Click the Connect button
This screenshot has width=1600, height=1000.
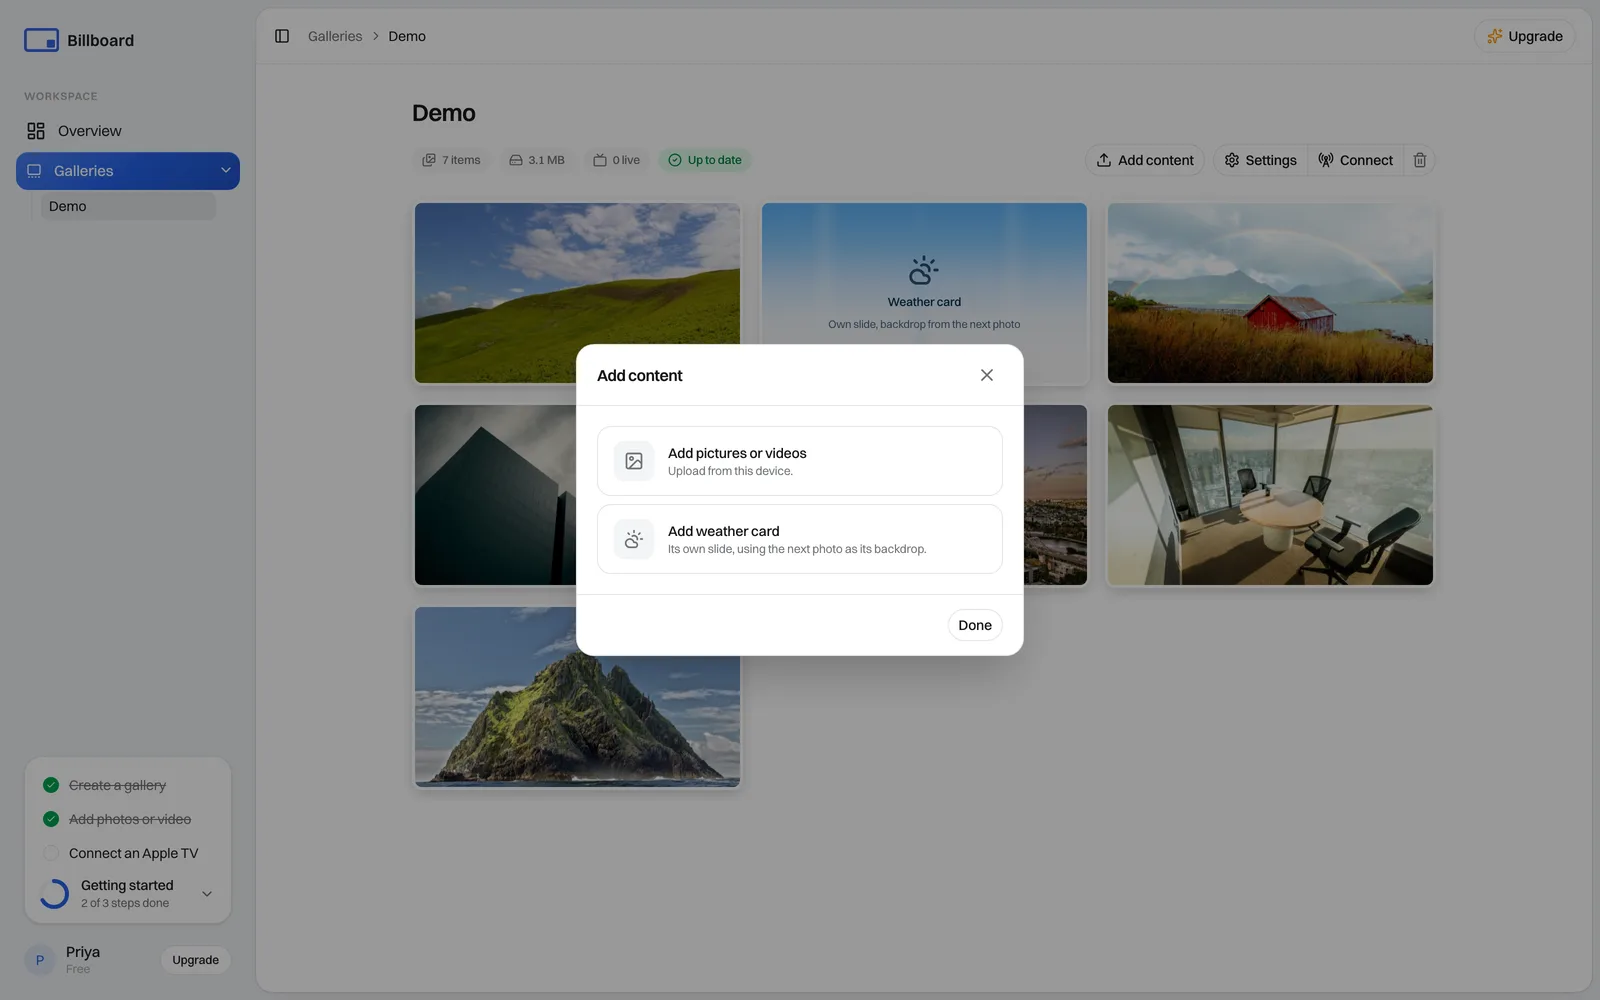(x=1355, y=160)
